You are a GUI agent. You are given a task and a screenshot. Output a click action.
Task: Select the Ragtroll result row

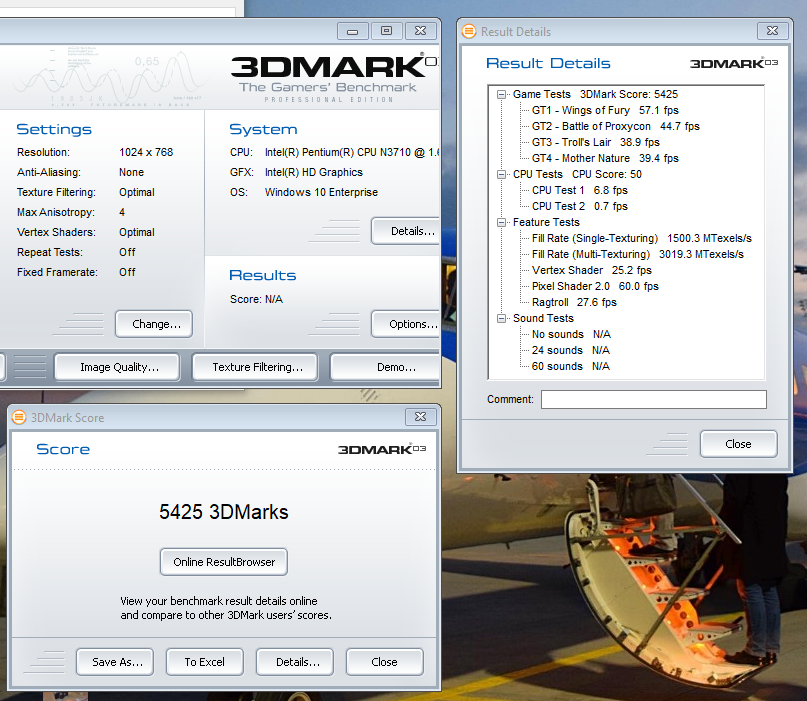click(x=574, y=302)
